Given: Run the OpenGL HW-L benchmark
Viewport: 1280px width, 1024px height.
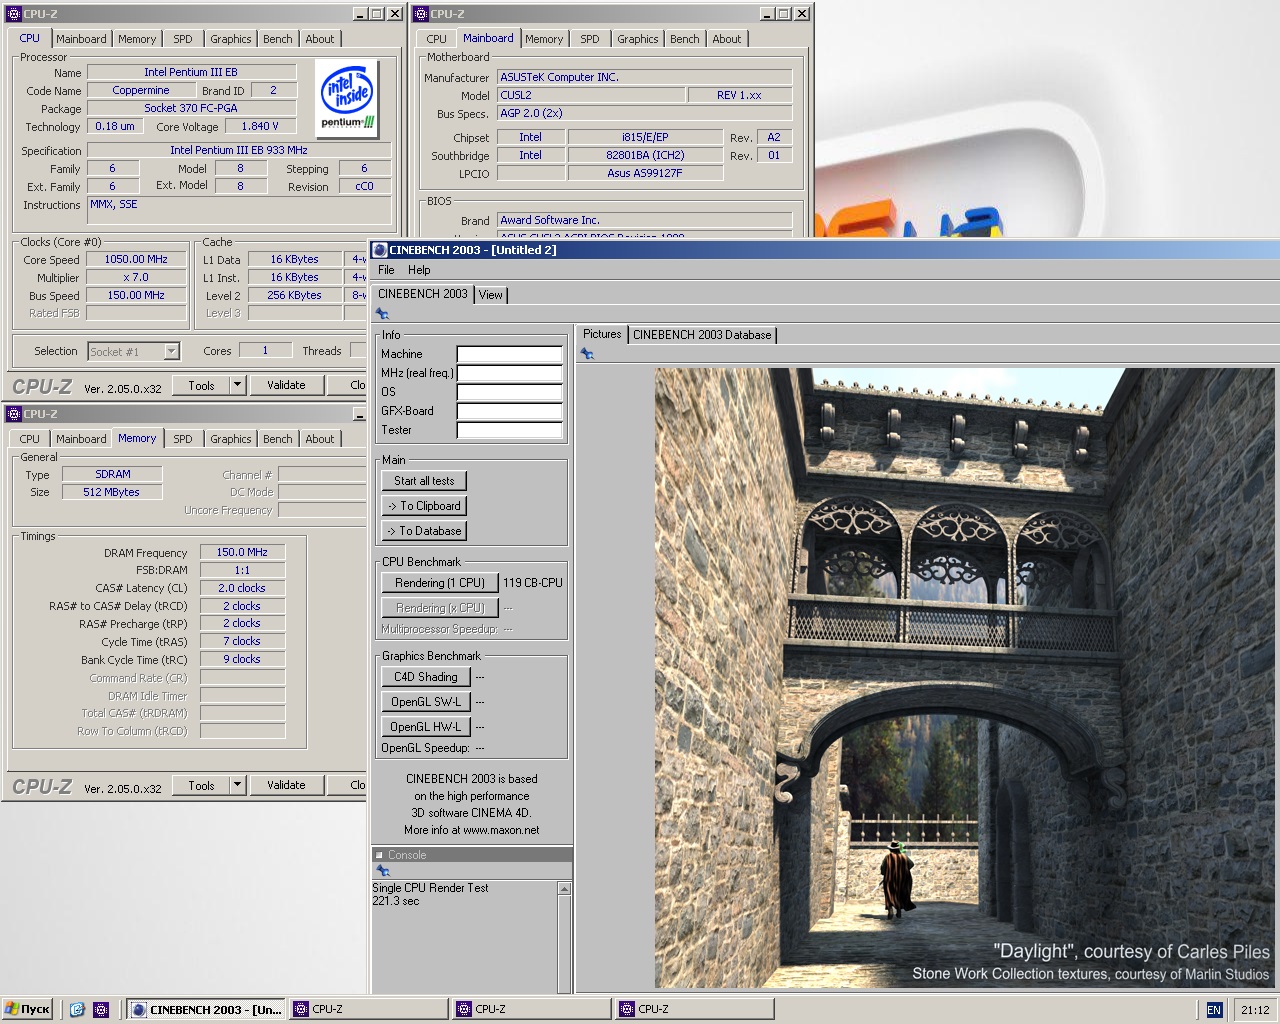Looking at the screenshot, I should [x=425, y=727].
